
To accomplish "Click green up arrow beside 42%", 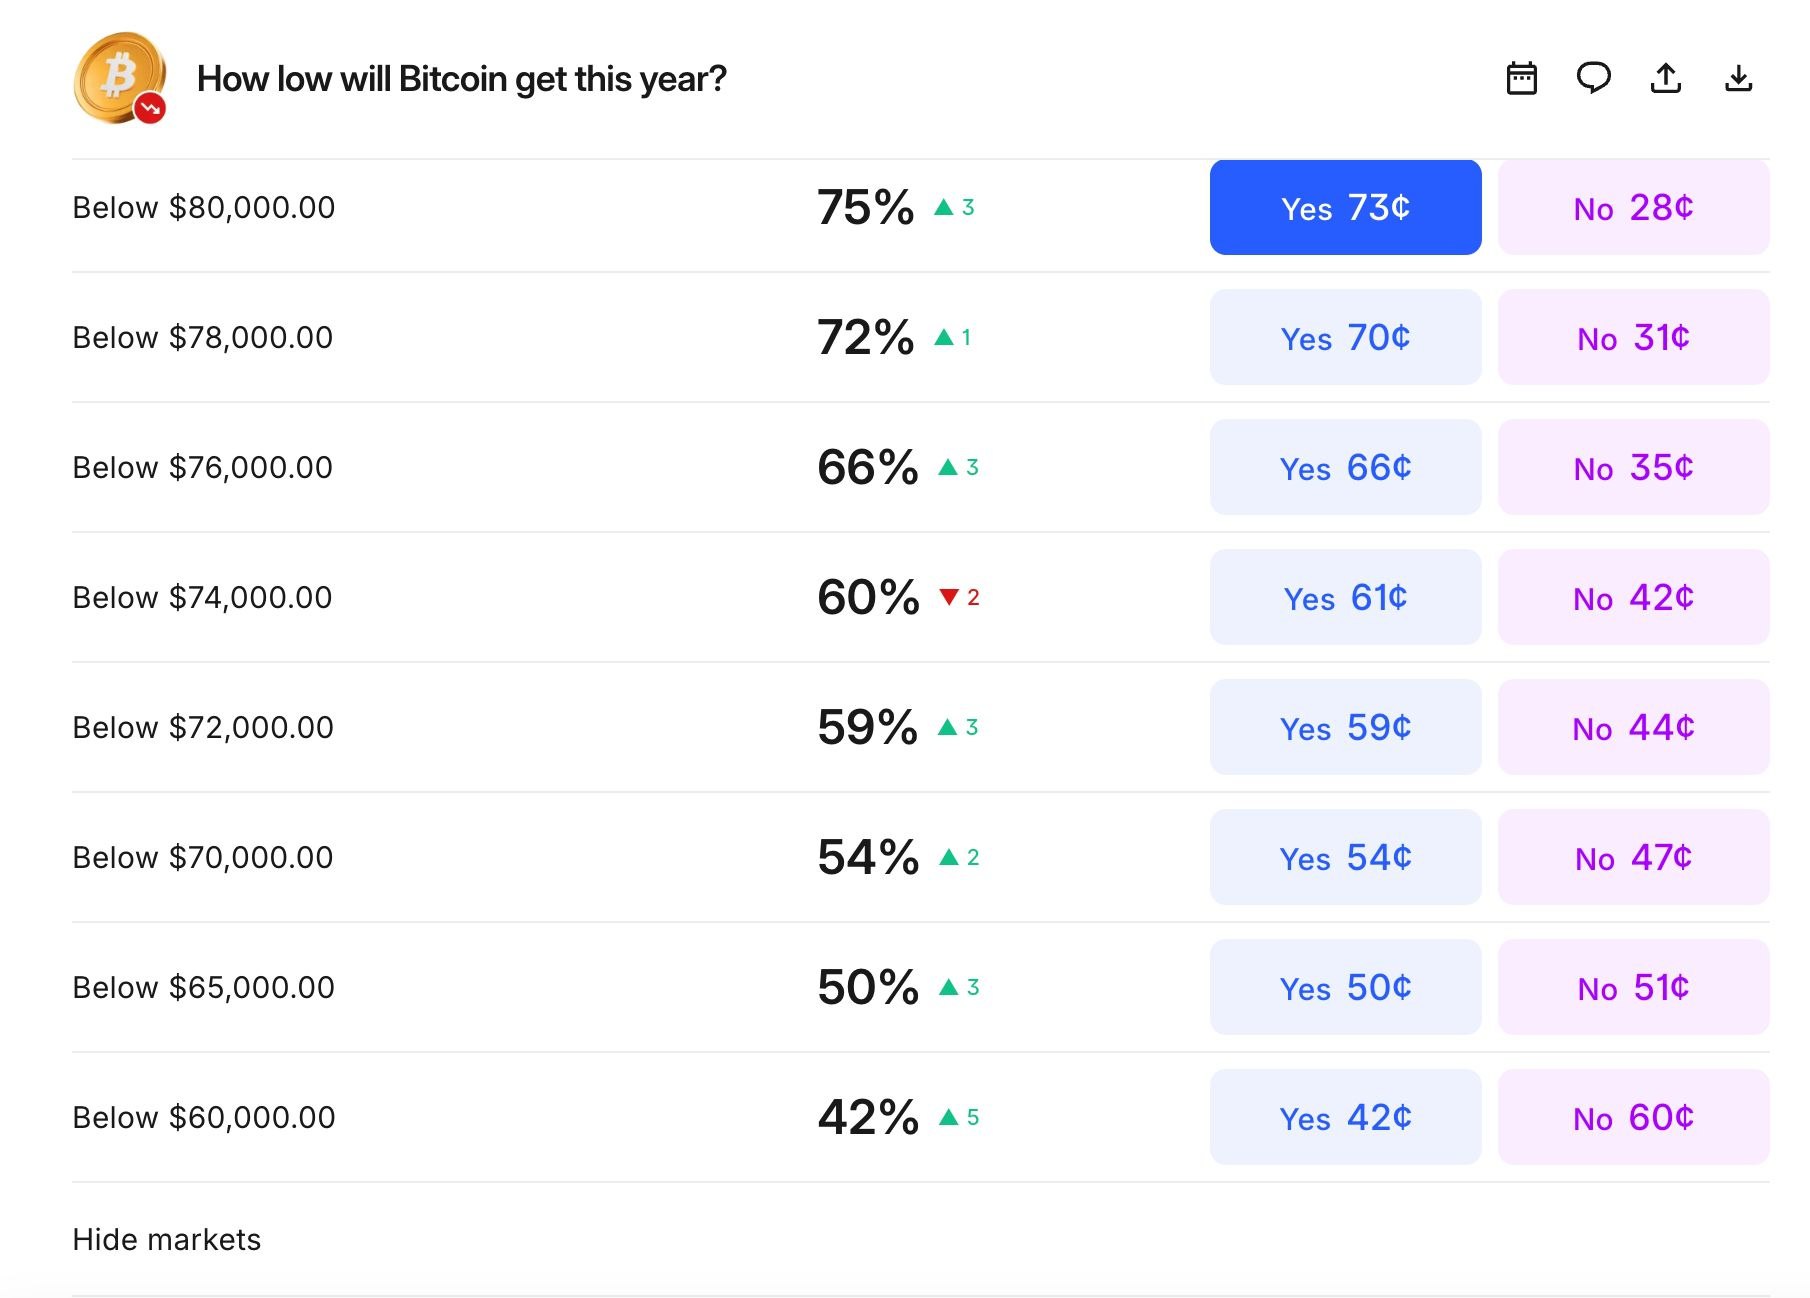I will [949, 1117].
